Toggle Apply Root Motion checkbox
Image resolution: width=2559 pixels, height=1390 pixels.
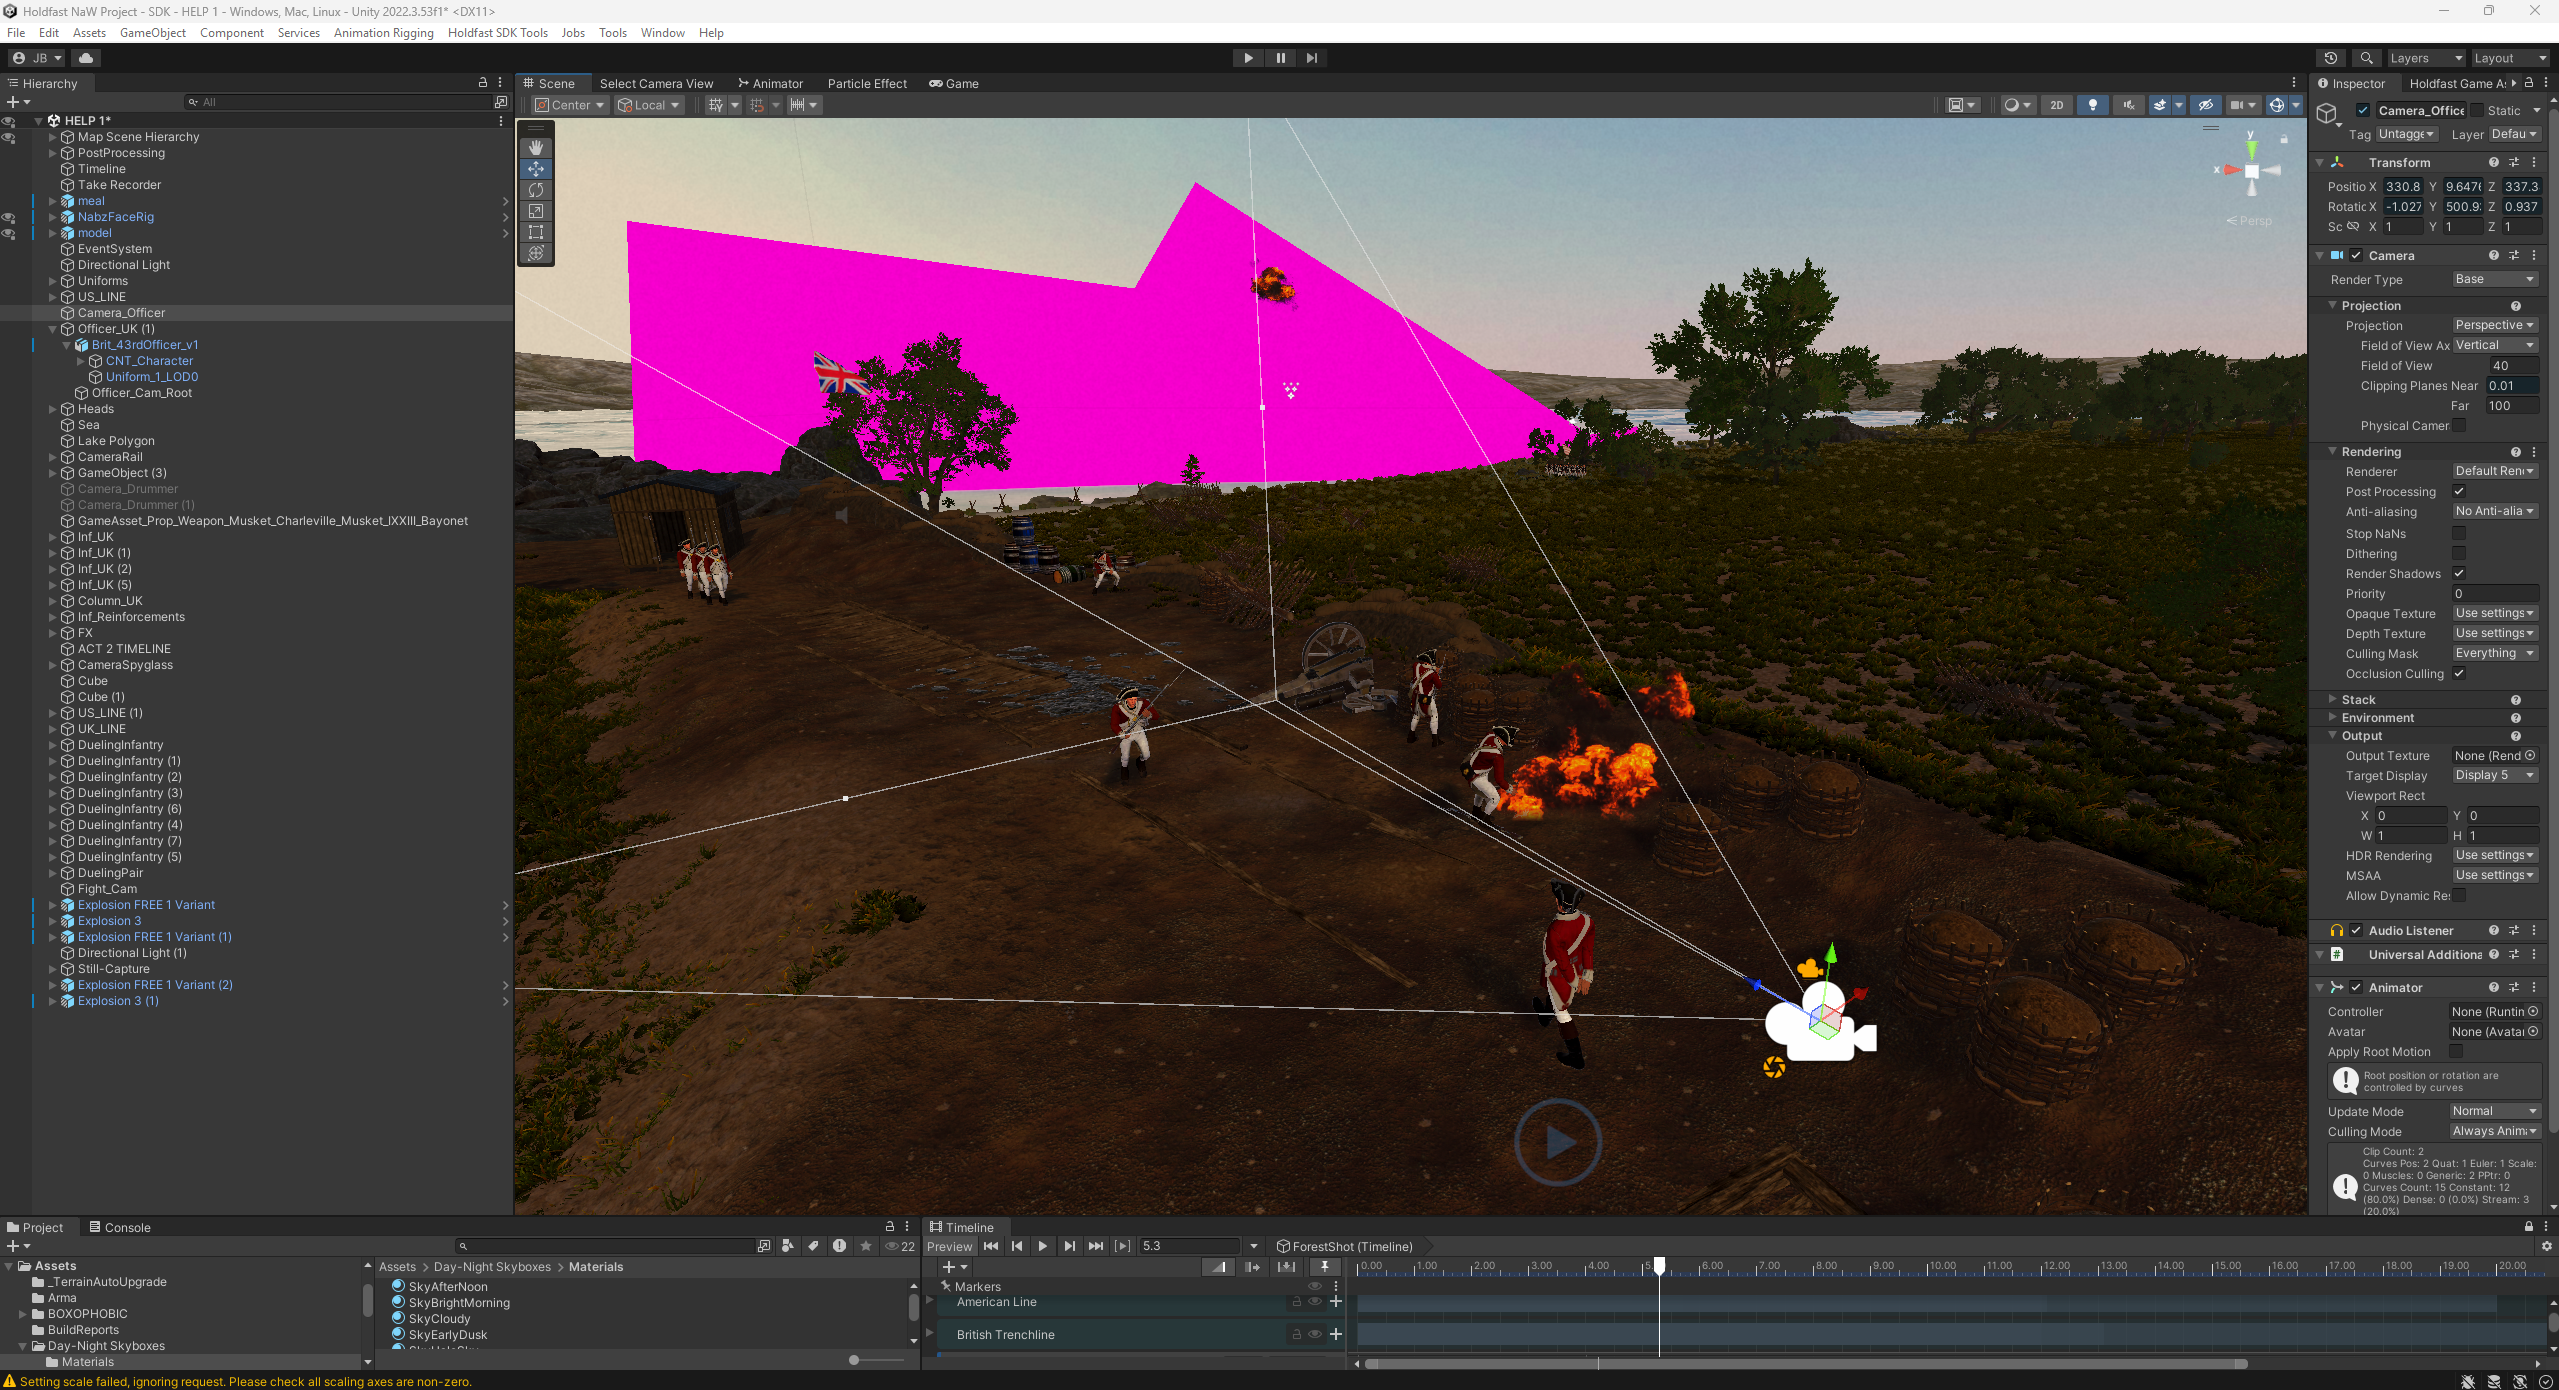[2455, 1051]
